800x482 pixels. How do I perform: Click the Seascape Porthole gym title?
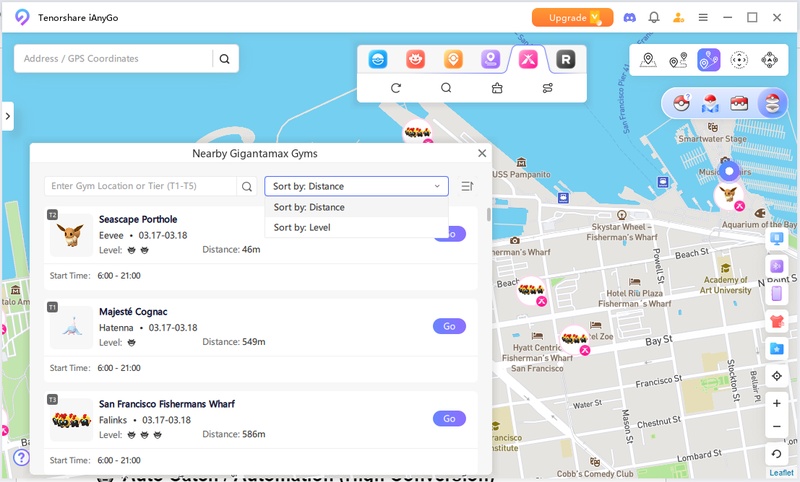coord(138,219)
